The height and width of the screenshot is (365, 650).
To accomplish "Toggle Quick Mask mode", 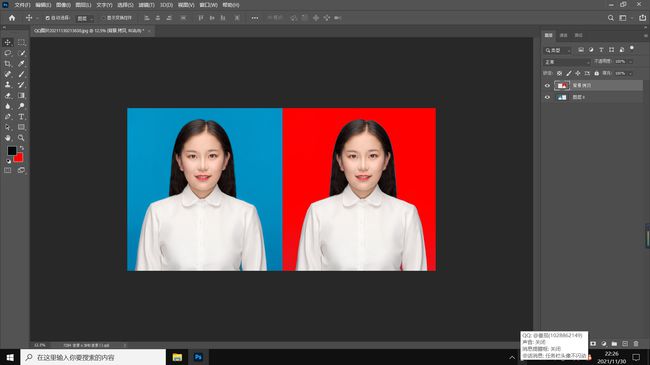I will (7, 170).
